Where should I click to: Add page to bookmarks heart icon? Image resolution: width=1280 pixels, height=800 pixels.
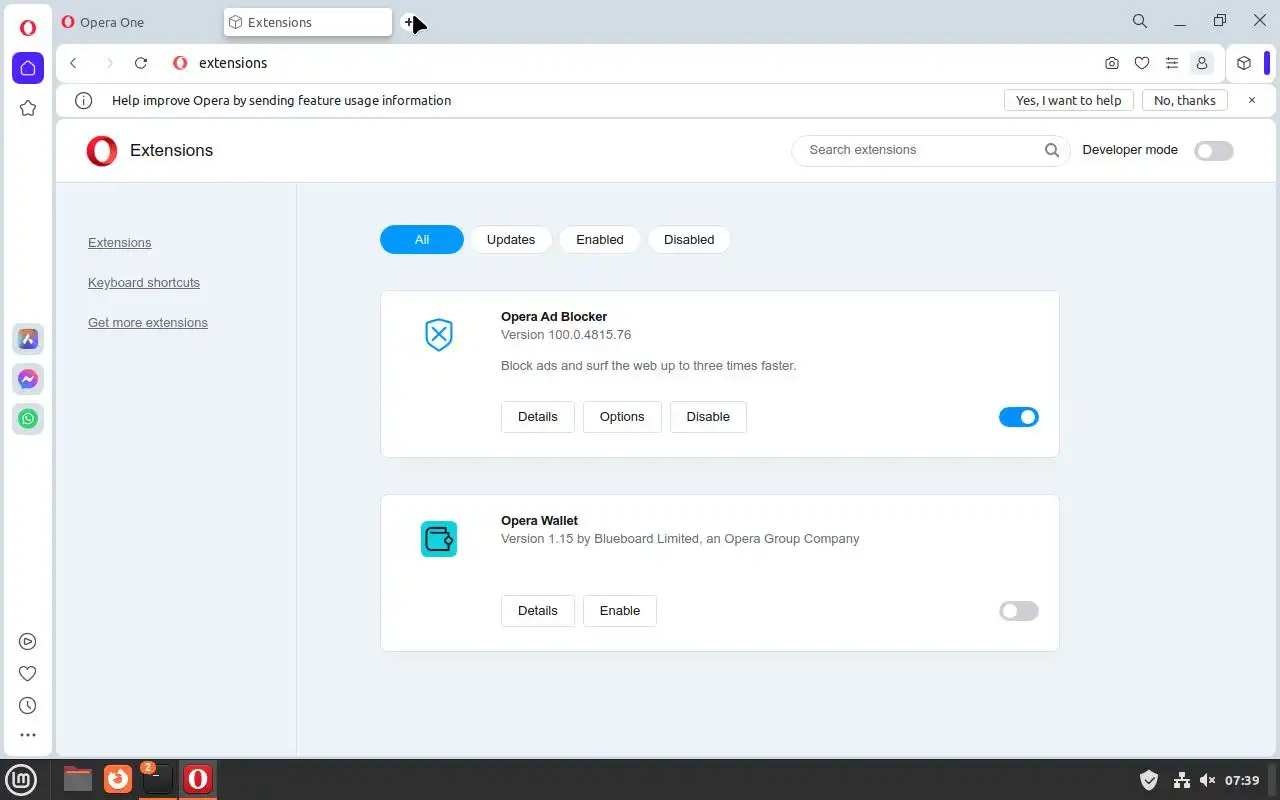pyautogui.click(x=1142, y=63)
